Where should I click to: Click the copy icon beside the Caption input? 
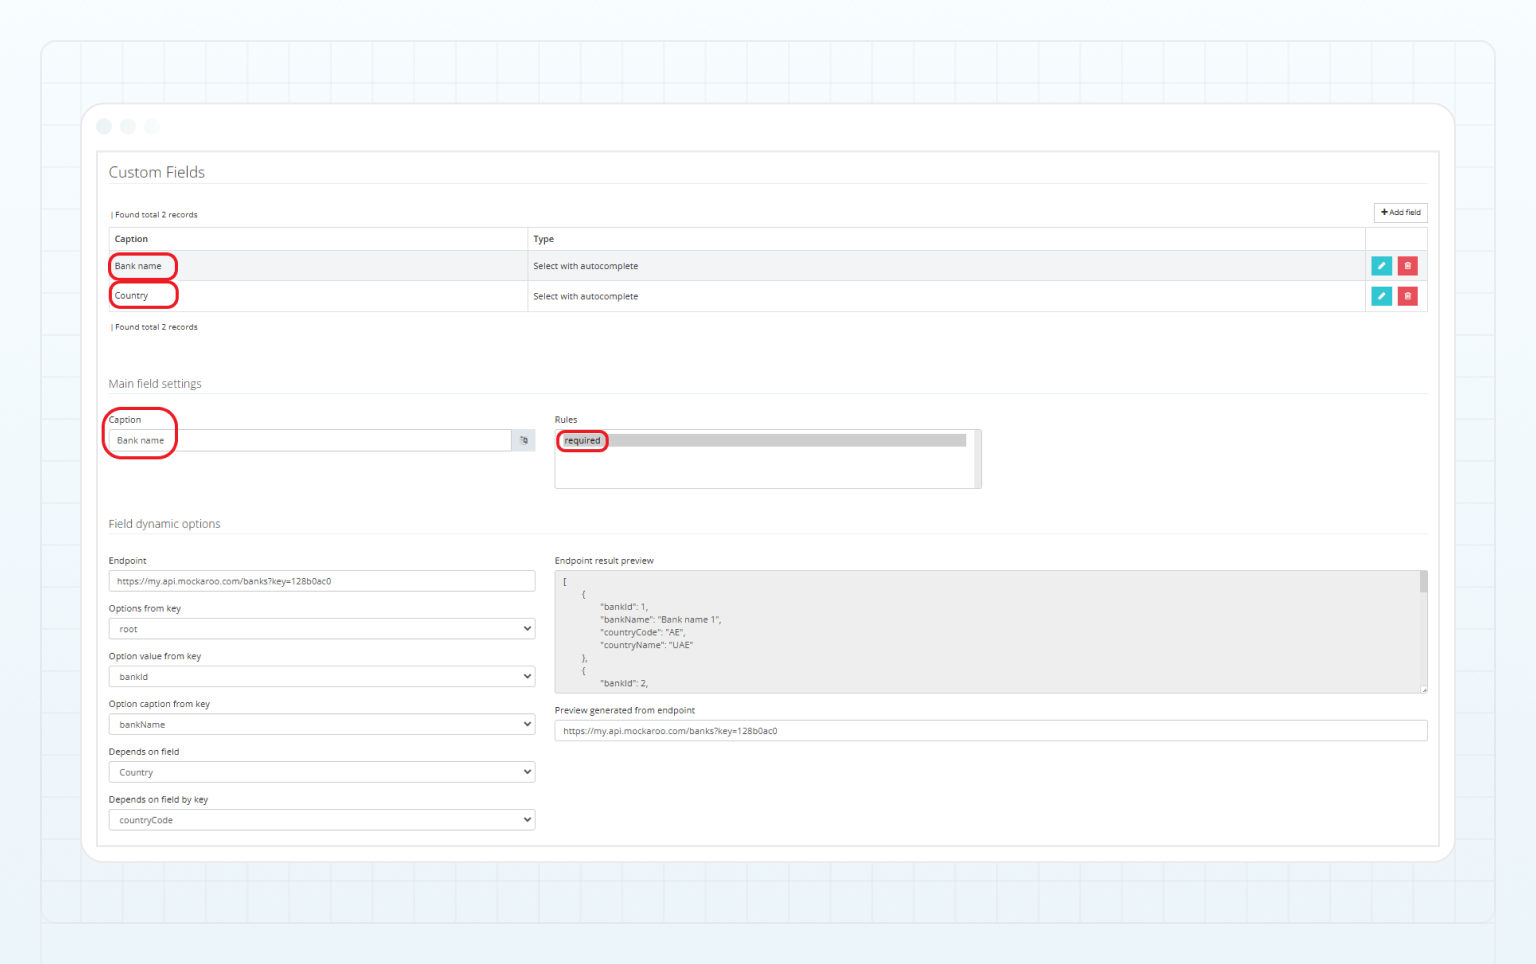pyautogui.click(x=523, y=440)
